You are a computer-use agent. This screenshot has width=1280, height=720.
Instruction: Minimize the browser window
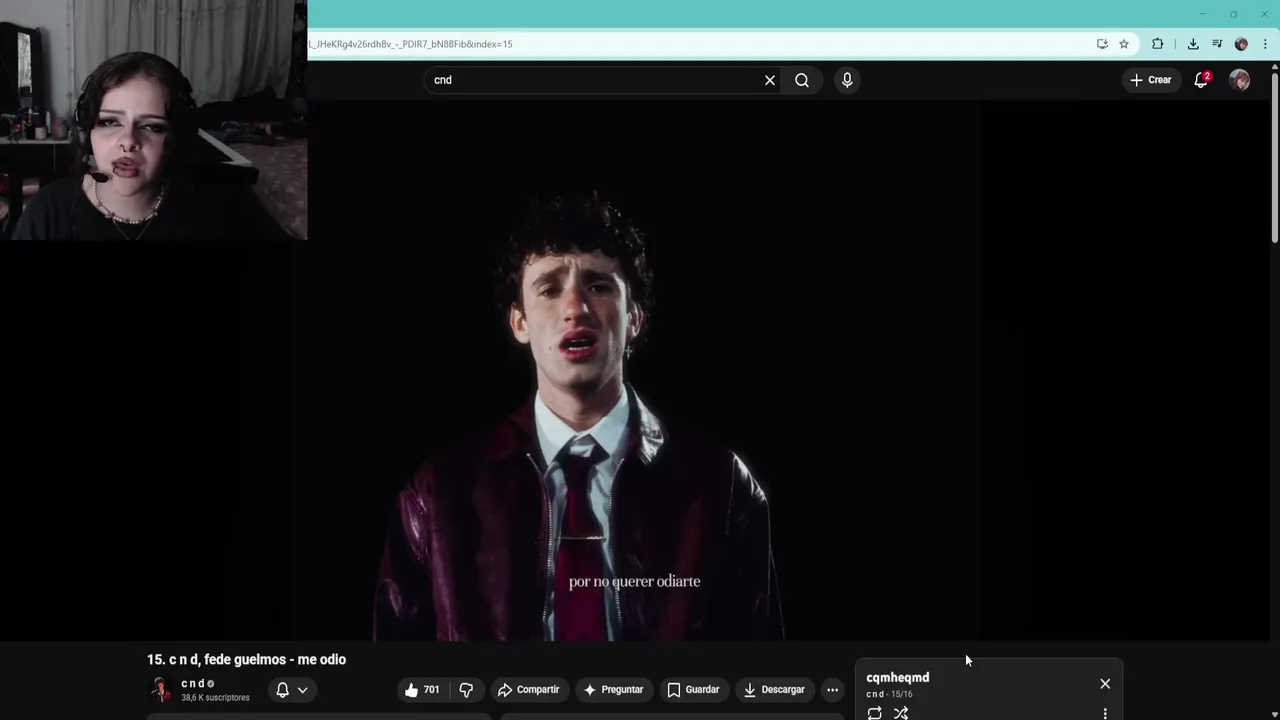pyautogui.click(x=1202, y=14)
